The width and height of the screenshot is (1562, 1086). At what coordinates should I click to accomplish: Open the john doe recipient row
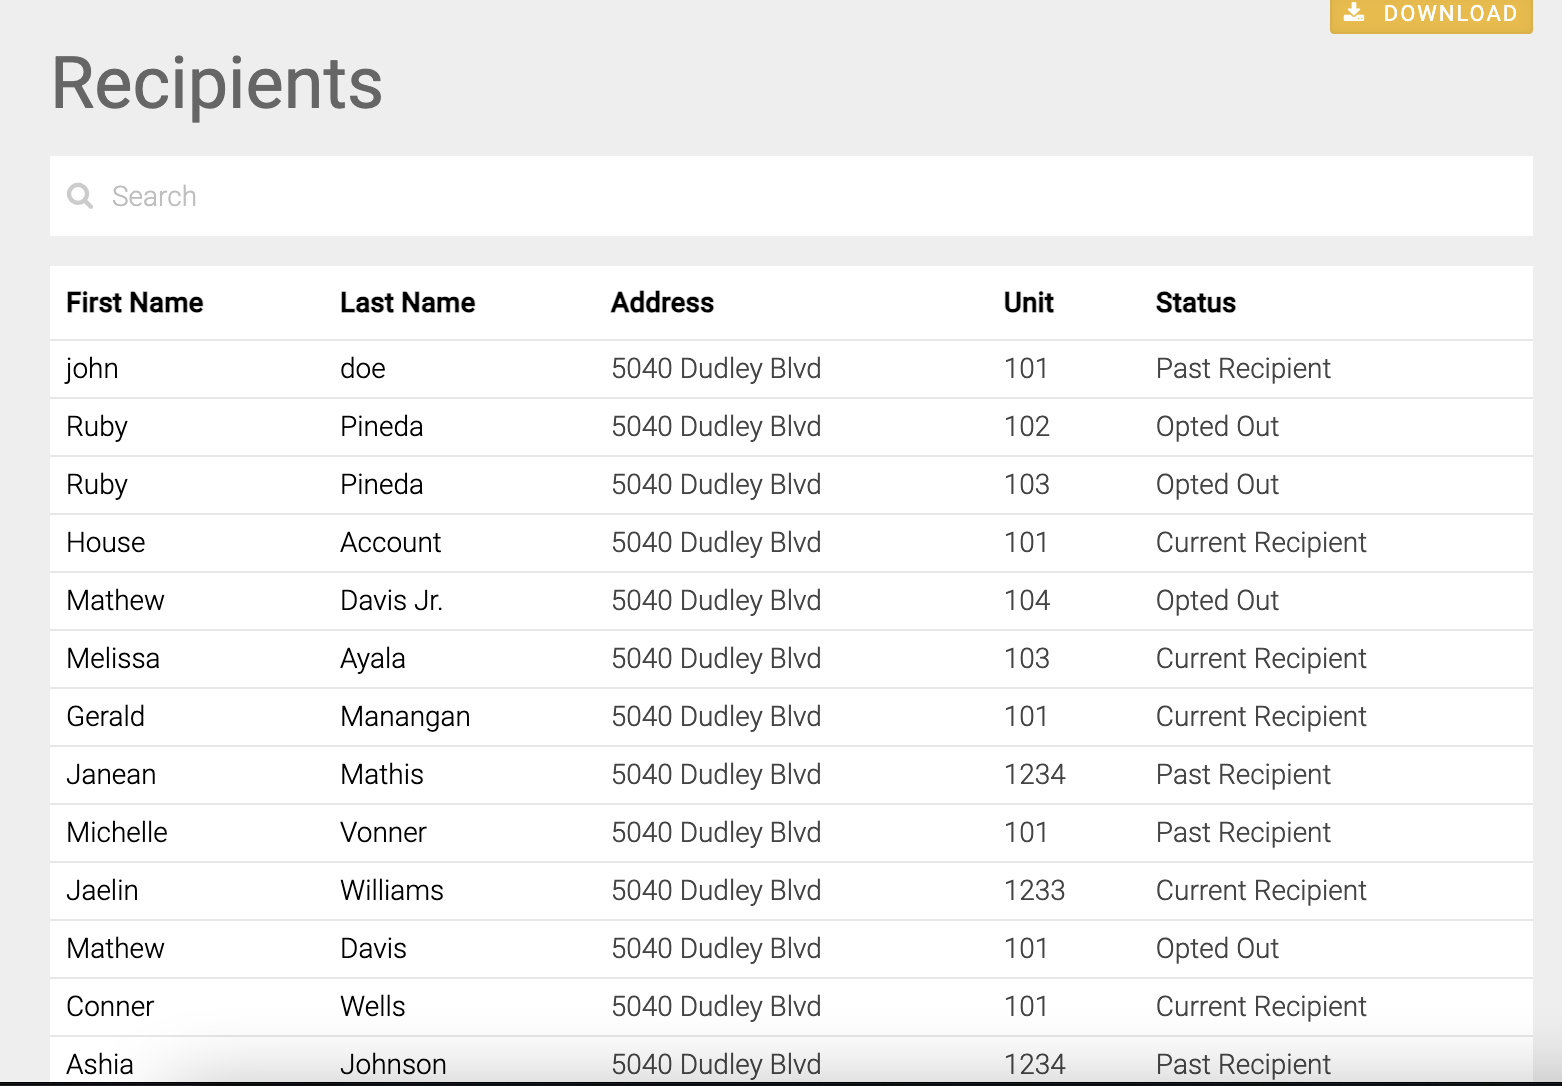791,369
